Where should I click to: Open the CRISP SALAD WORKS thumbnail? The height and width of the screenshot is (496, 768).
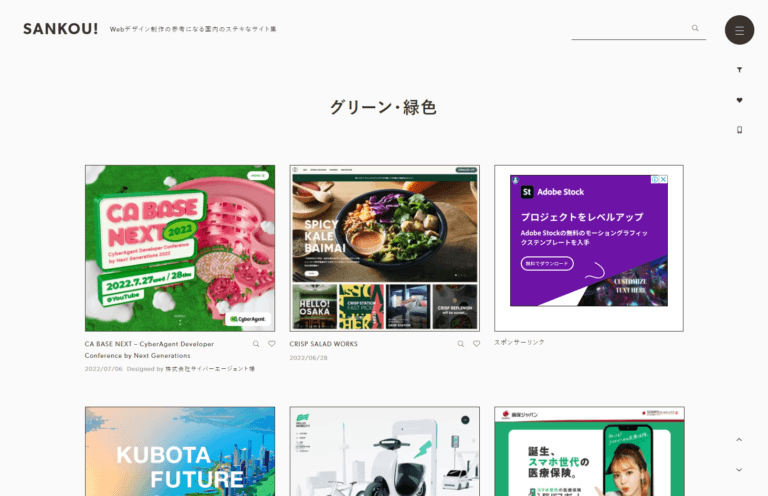(384, 248)
